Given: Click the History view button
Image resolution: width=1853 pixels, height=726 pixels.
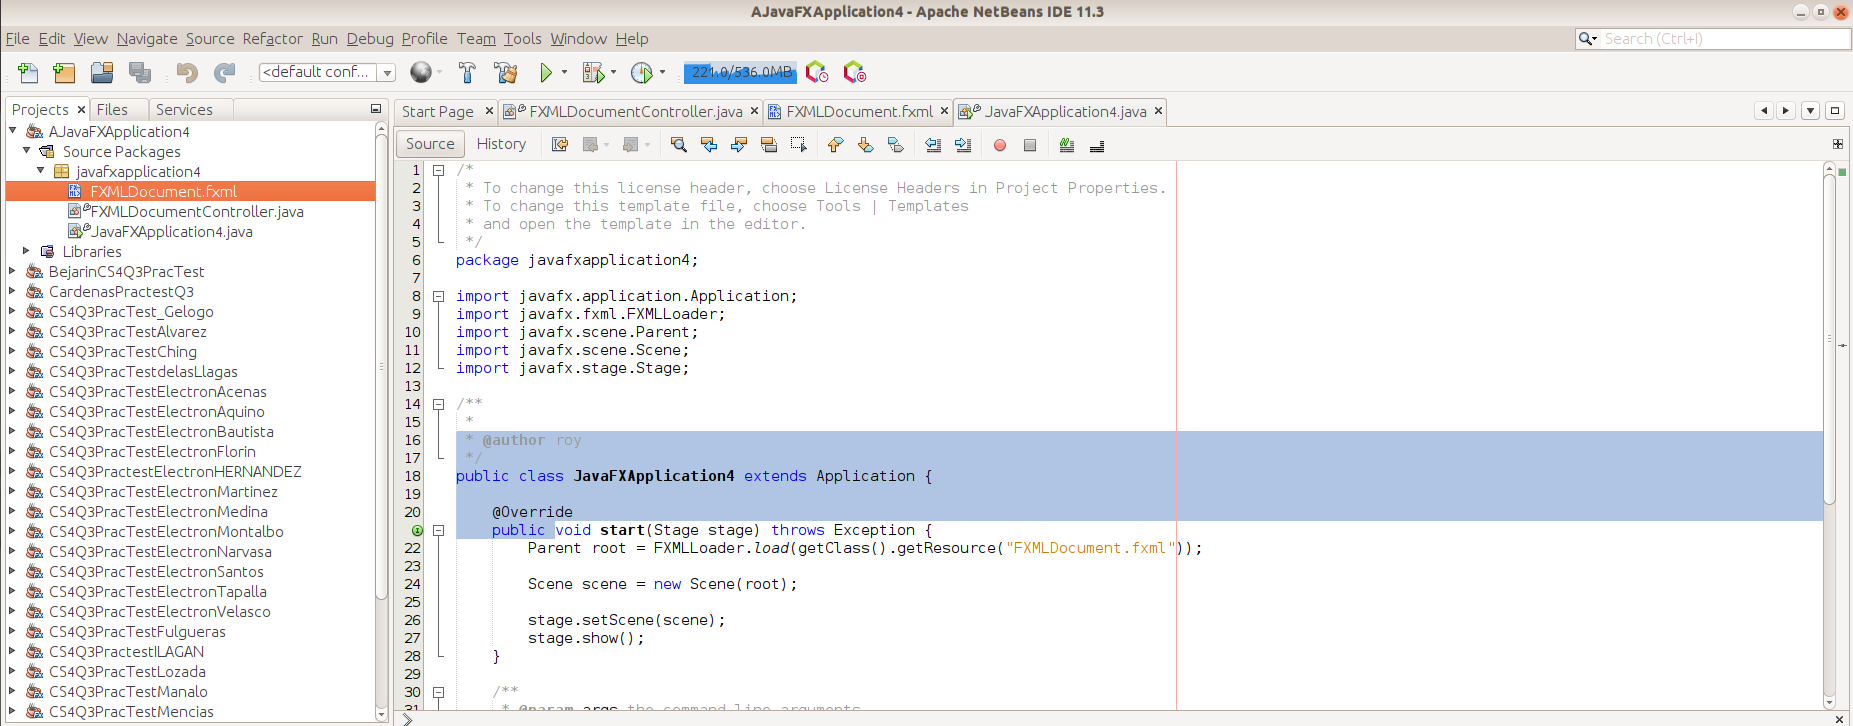Looking at the screenshot, I should tap(501, 144).
